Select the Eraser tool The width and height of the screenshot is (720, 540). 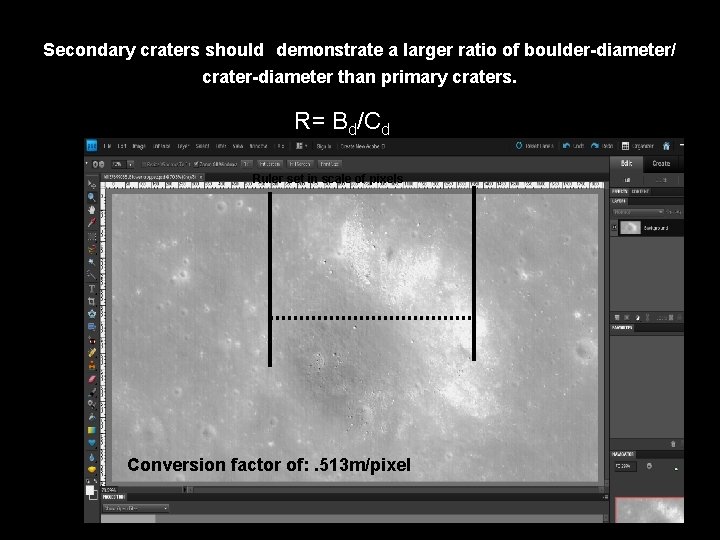tap(91, 379)
